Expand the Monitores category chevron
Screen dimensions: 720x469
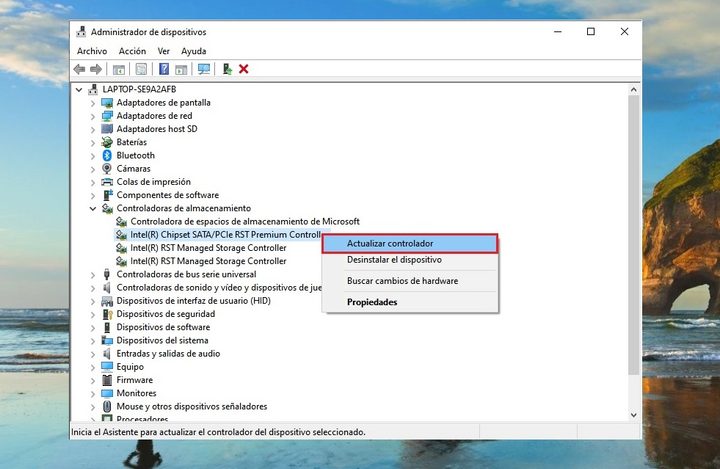[x=93, y=394]
